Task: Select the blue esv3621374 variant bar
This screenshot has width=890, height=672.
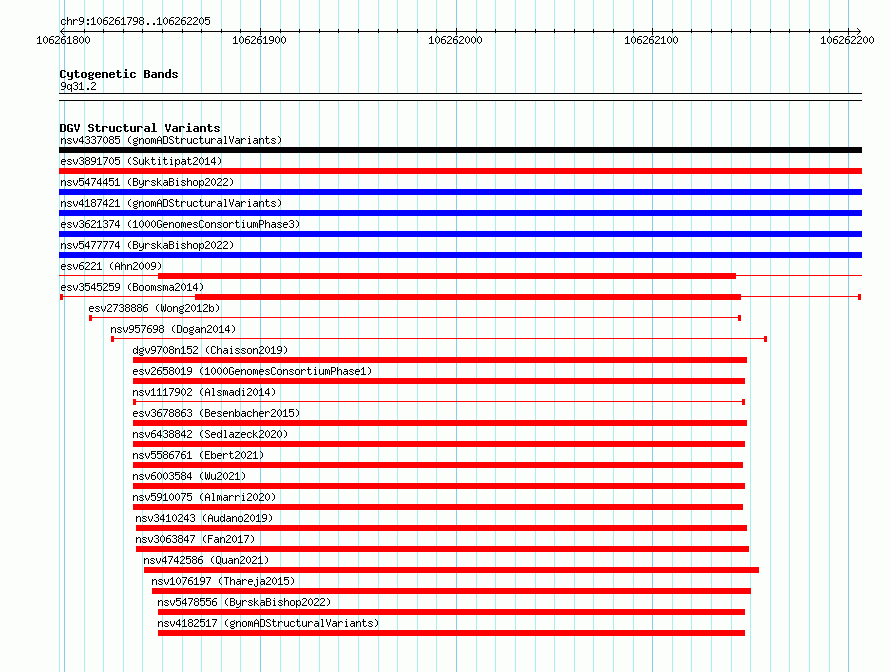Action: point(460,234)
